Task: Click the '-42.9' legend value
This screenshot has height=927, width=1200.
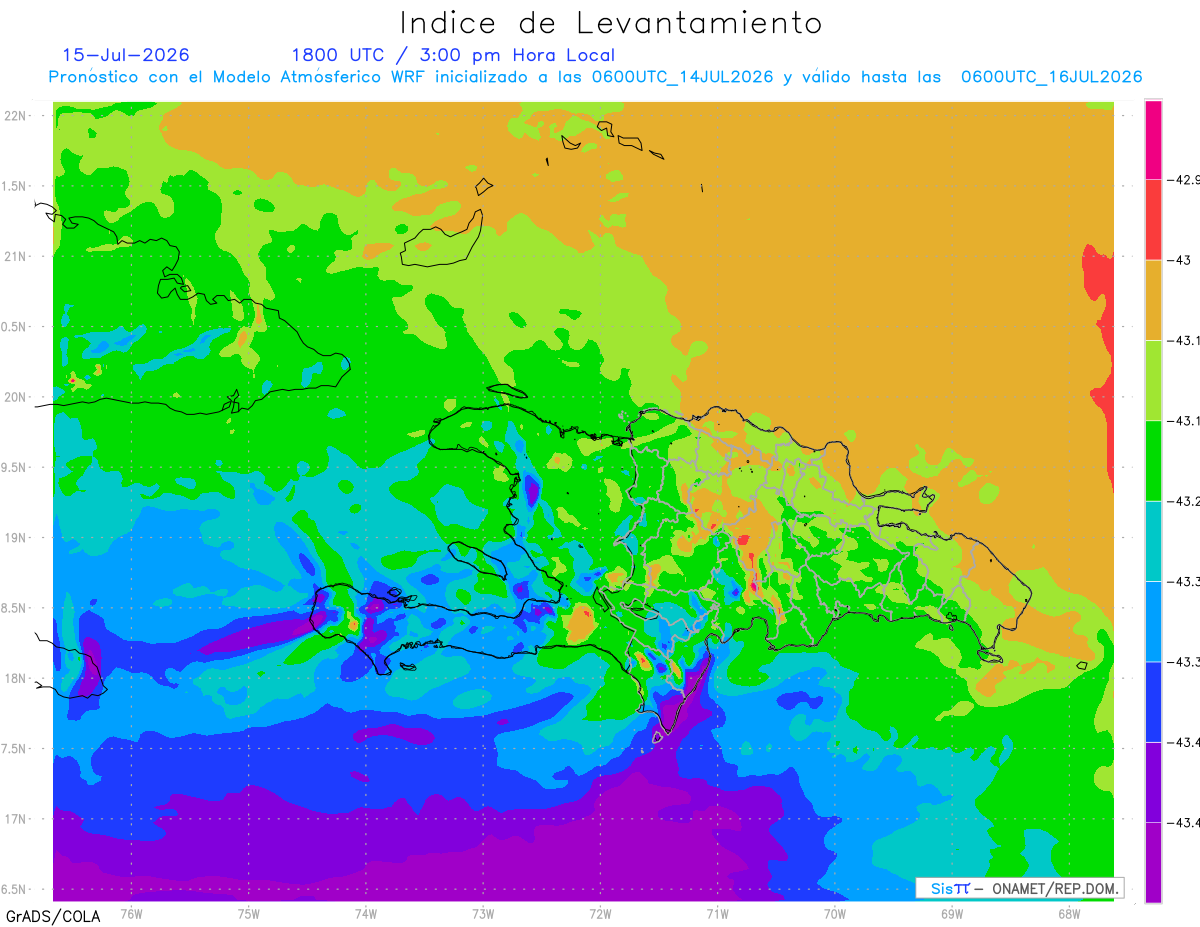Action: 1182,180
